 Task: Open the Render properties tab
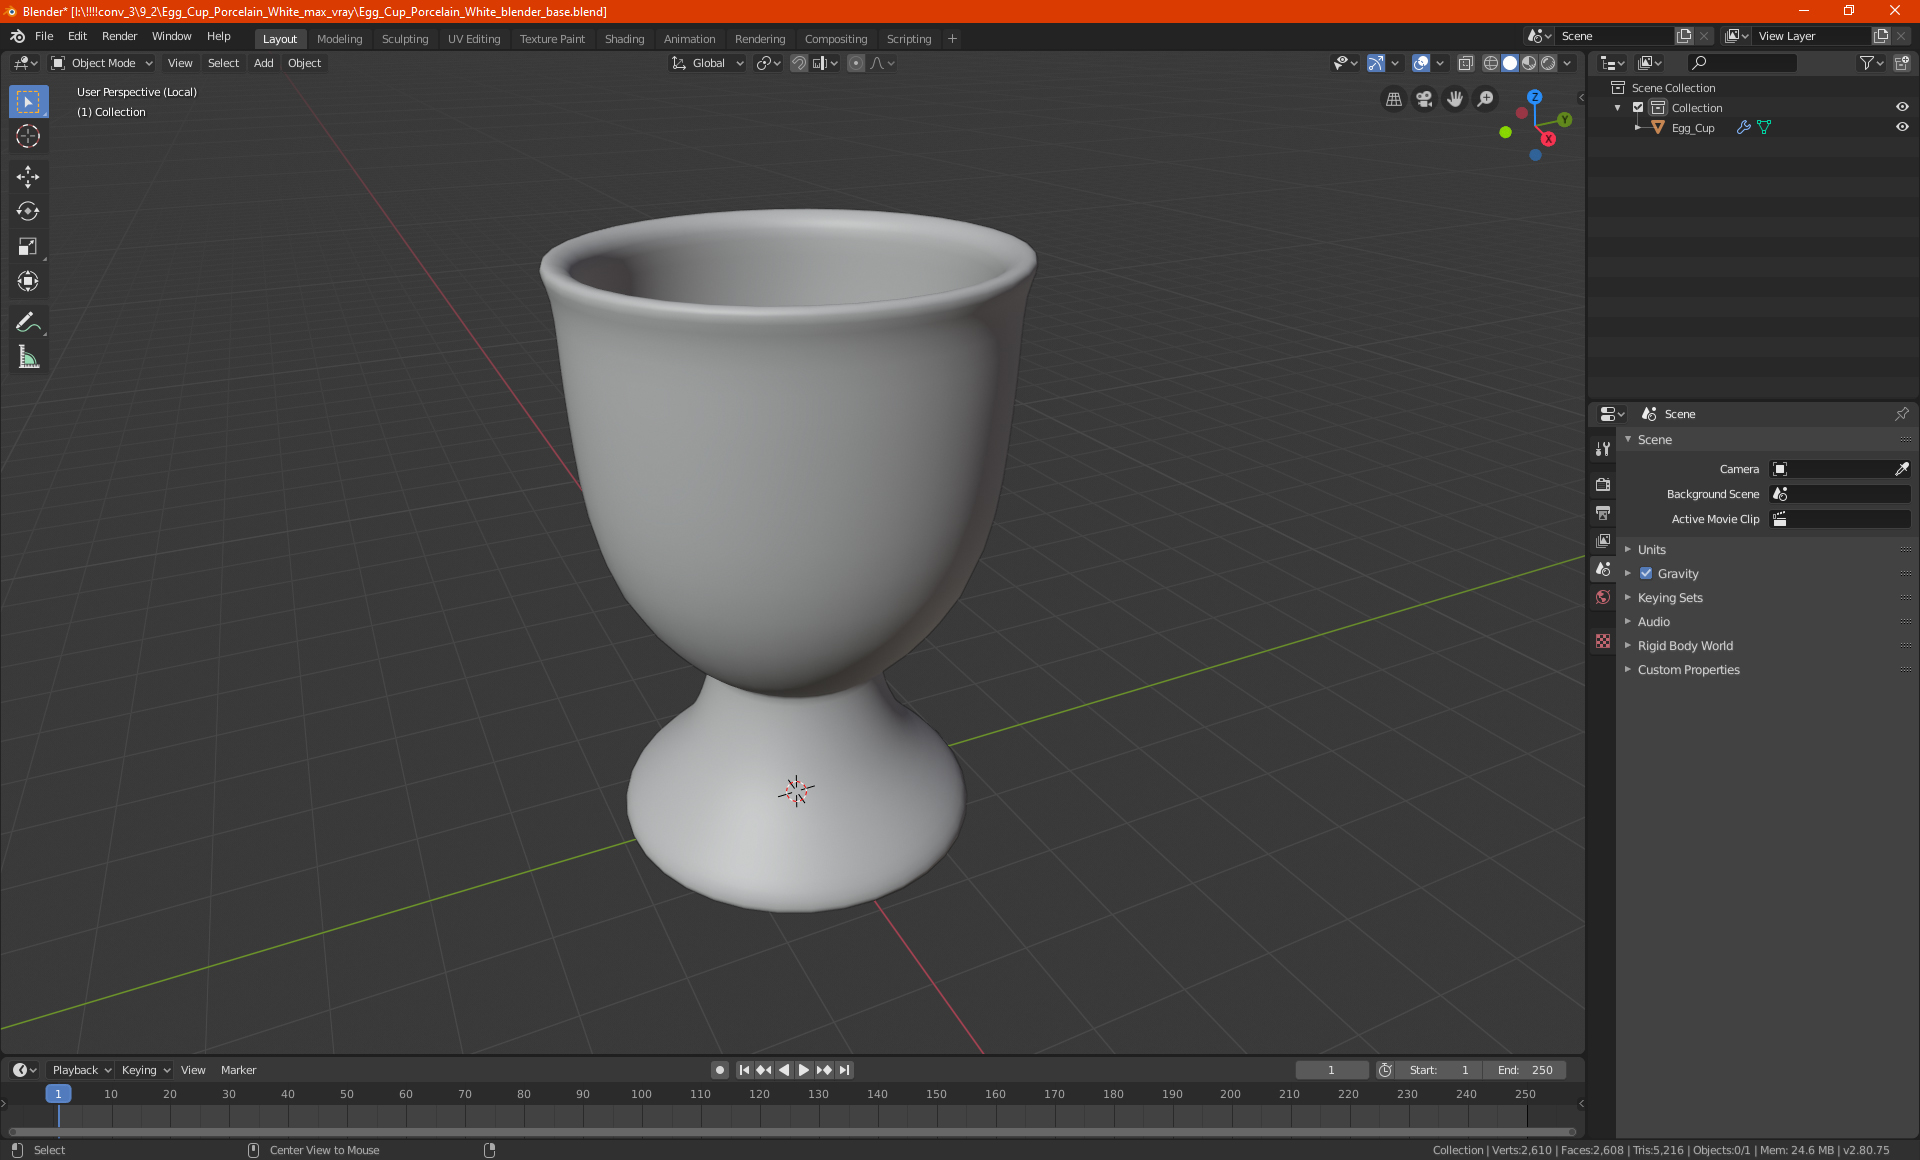click(x=1603, y=485)
